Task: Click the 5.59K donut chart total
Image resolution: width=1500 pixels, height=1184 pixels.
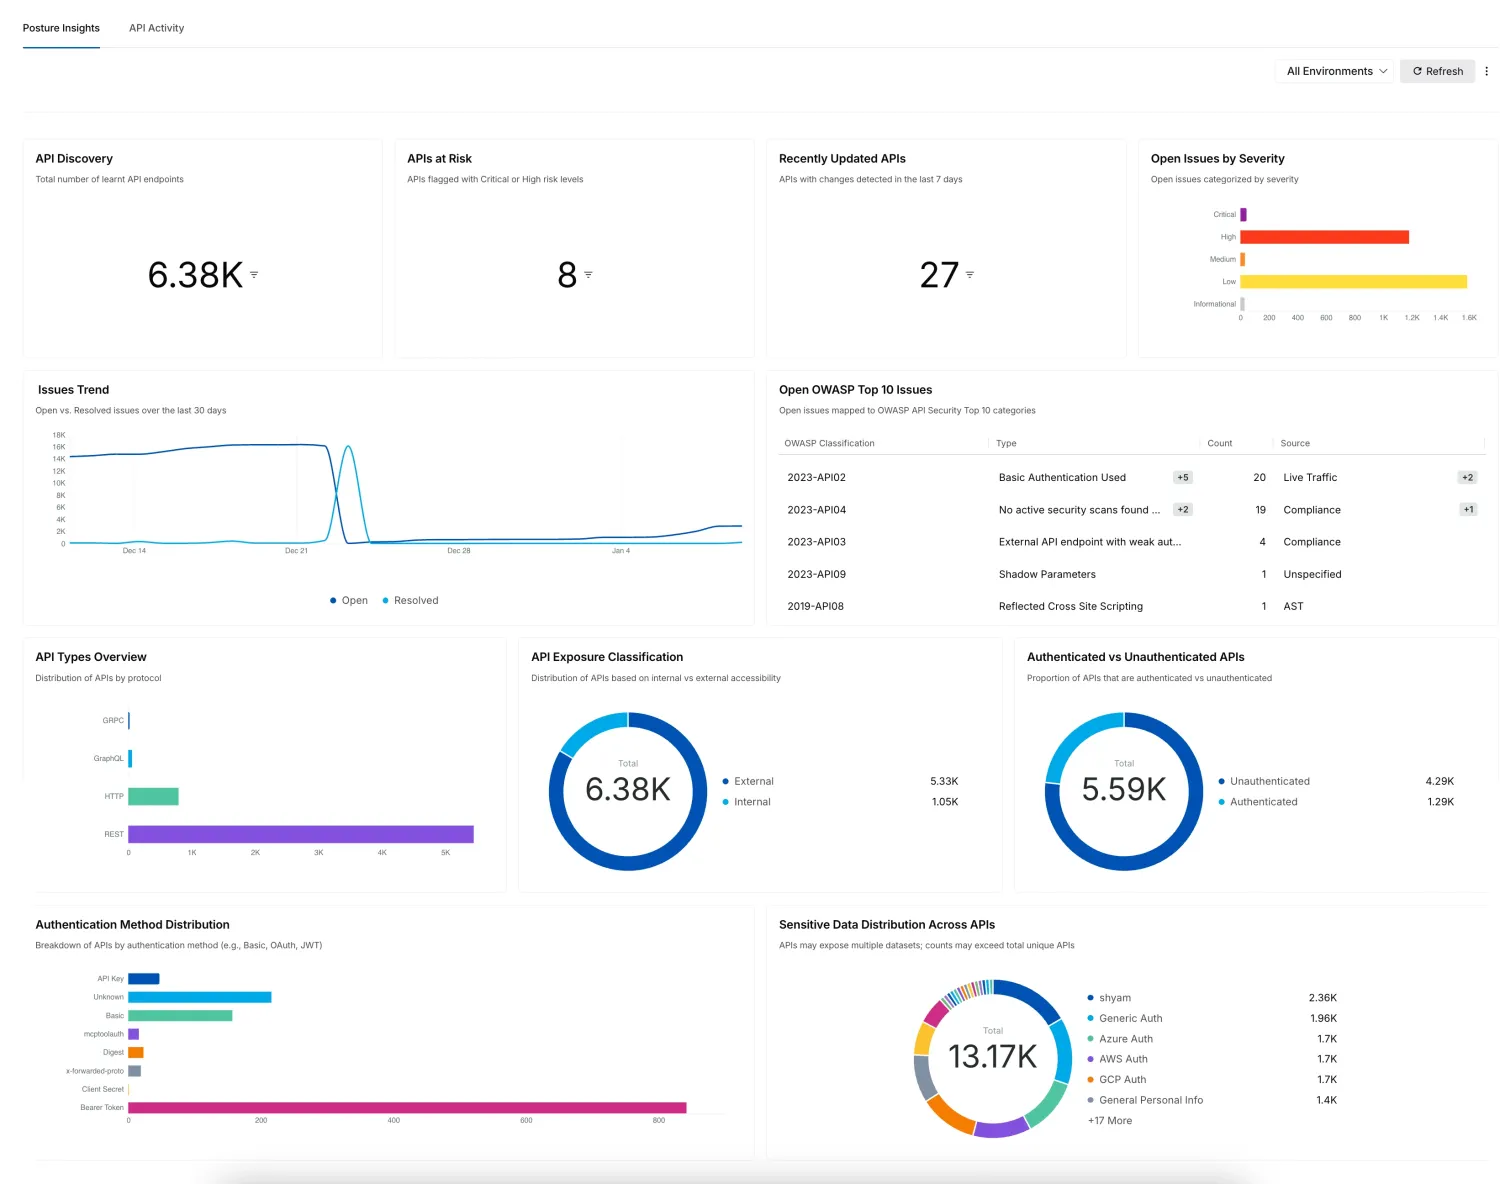Action: tap(1124, 790)
